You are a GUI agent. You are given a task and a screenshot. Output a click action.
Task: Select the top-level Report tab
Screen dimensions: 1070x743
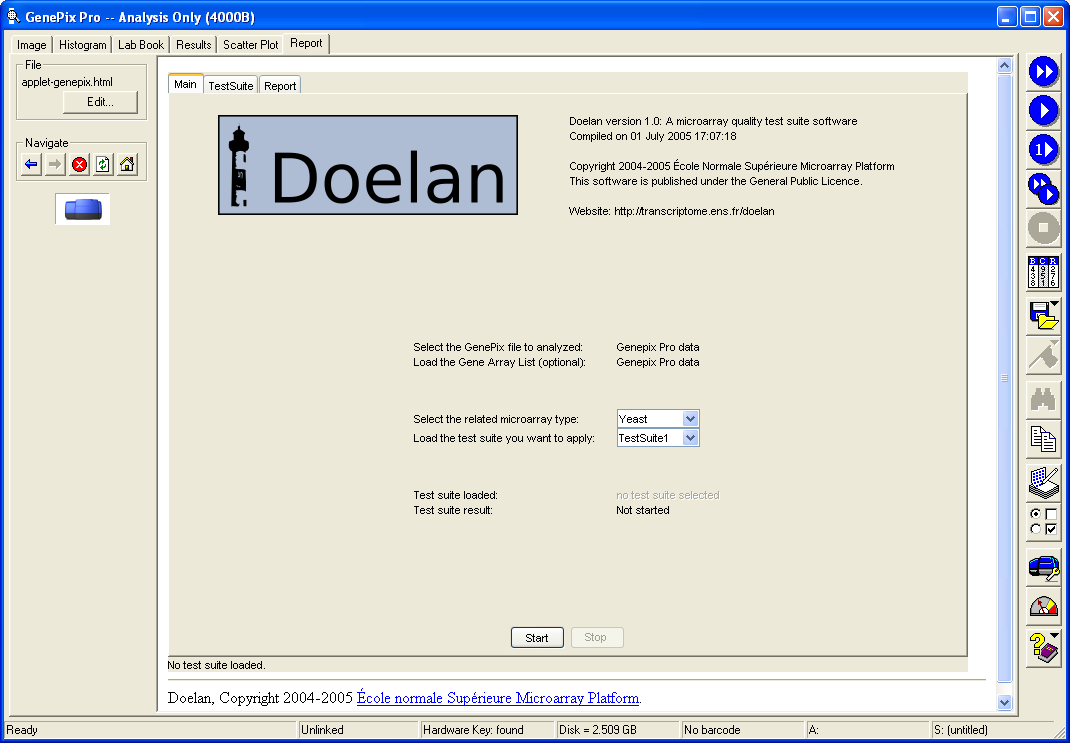point(306,44)
